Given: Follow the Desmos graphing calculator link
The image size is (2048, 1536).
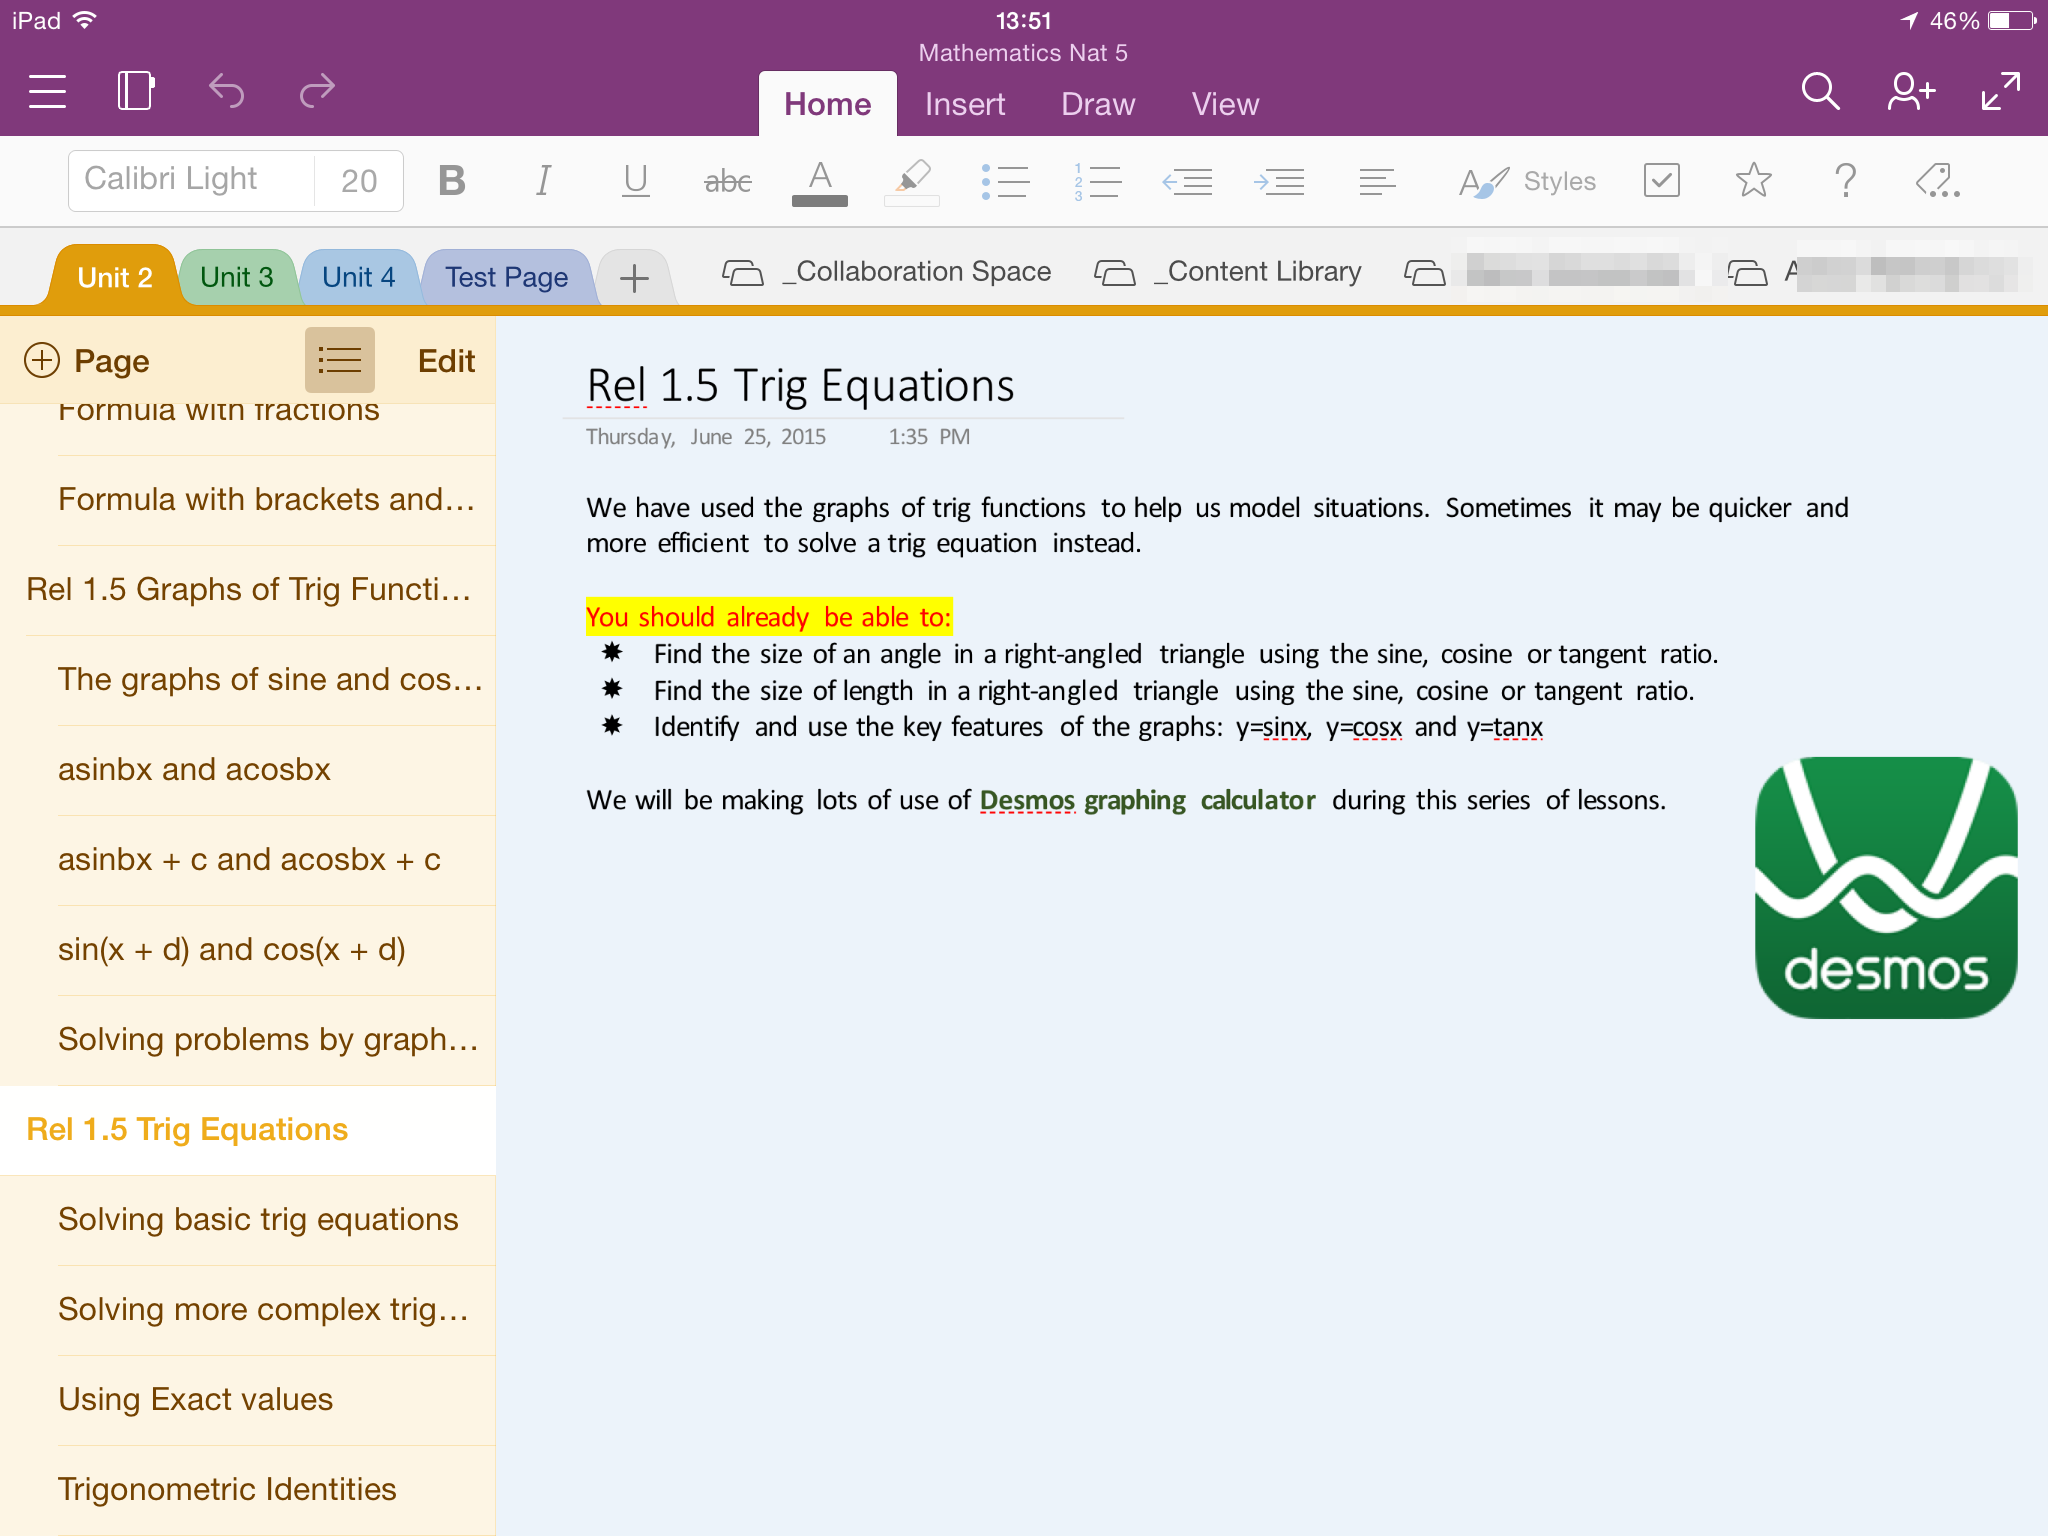Looking at the screenshot, I should point(1146,800).
